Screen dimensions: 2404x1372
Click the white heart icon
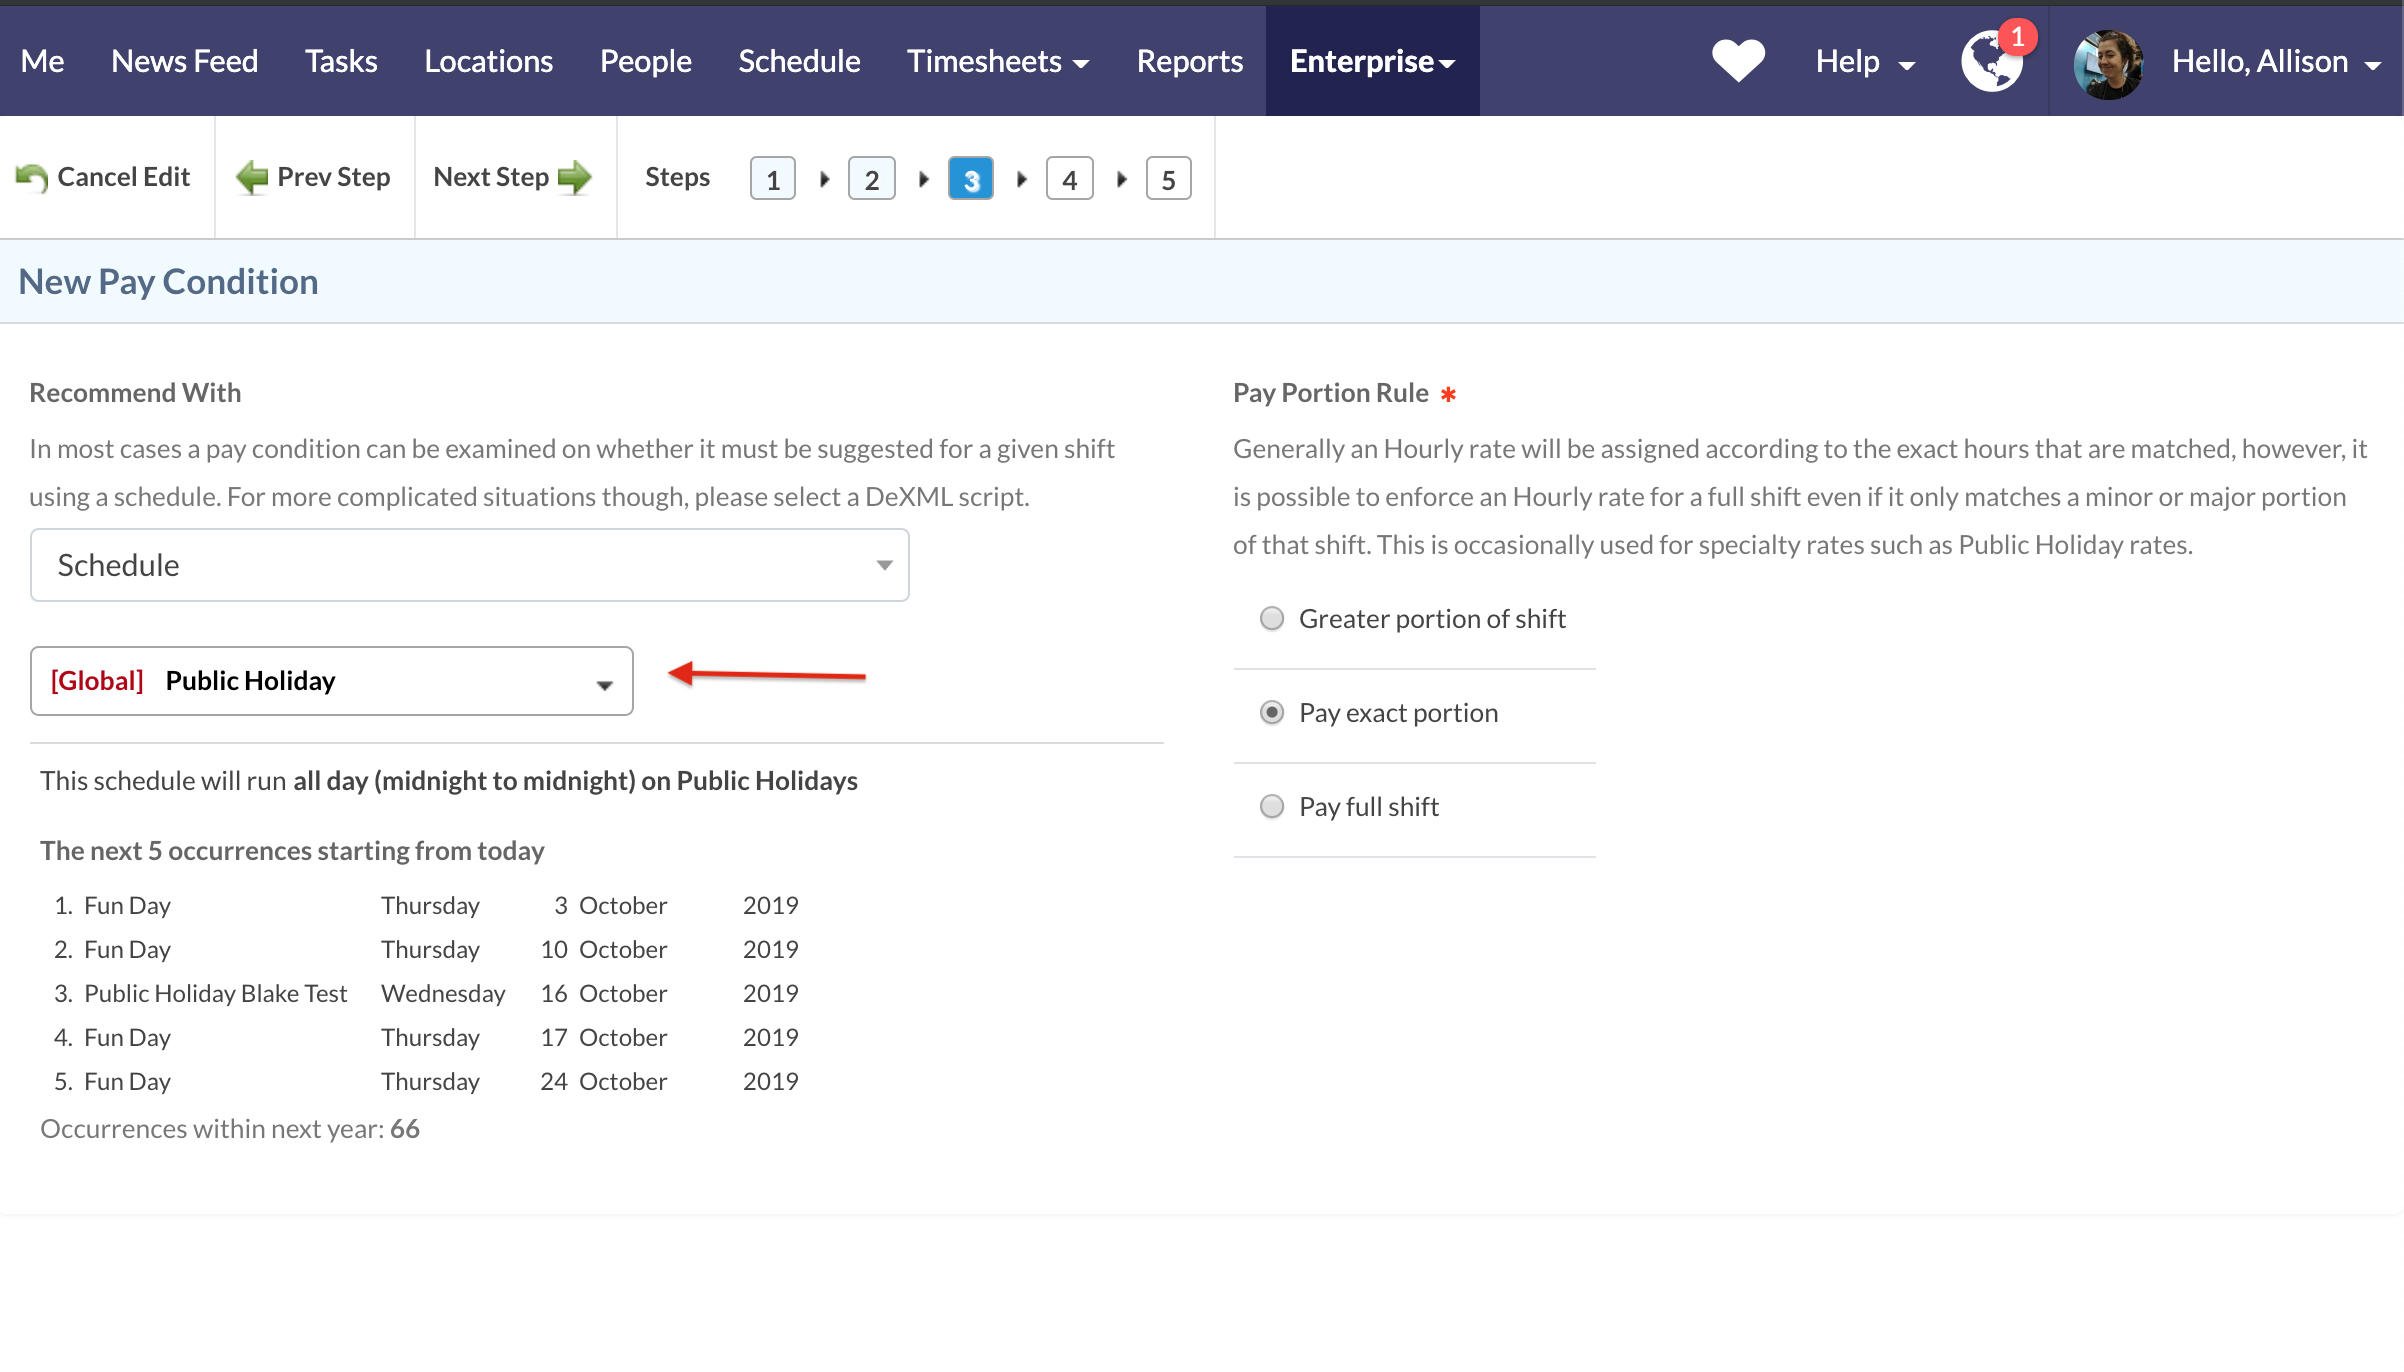pos(1738,61)
